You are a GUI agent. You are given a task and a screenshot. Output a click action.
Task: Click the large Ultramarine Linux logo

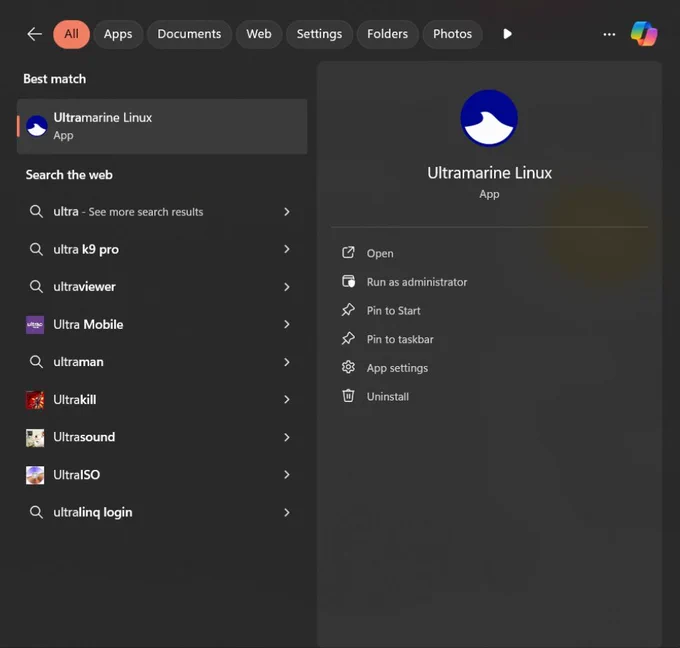click(489, 118)
